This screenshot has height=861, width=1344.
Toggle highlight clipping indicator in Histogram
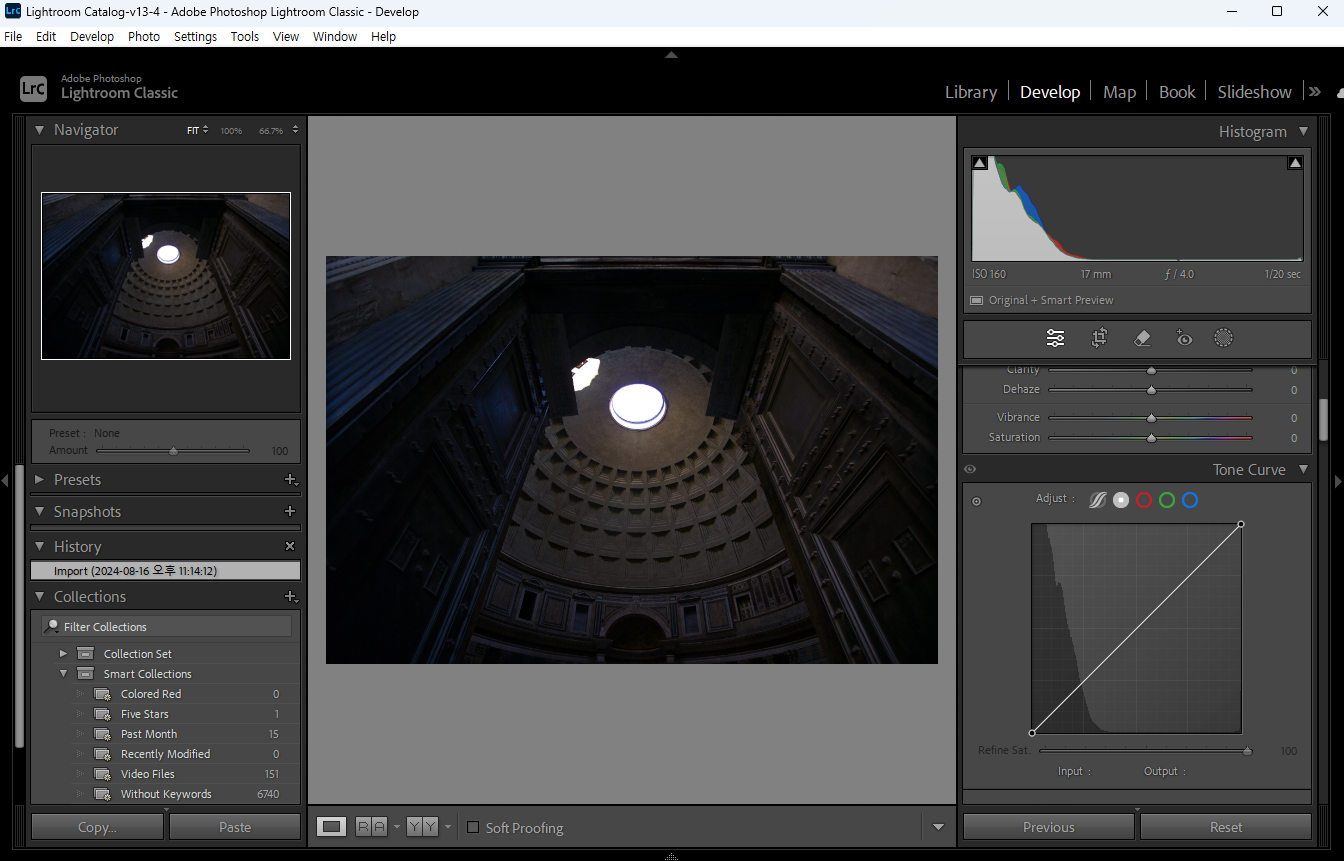(x=1295, y=162)
